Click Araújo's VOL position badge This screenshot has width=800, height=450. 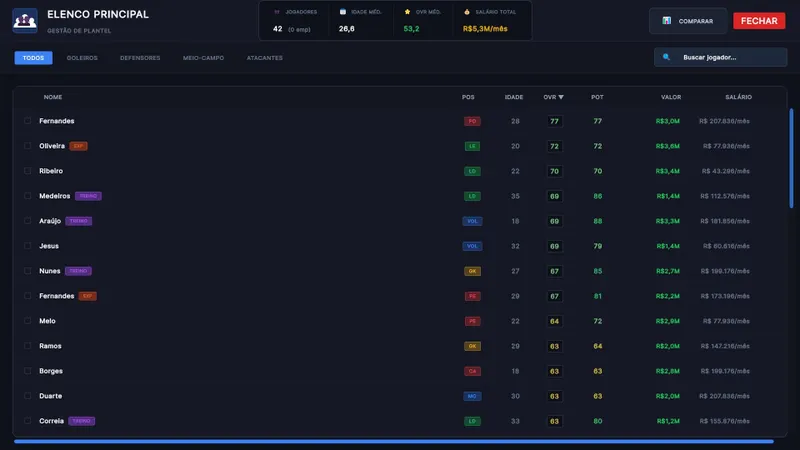click(472, 221)
